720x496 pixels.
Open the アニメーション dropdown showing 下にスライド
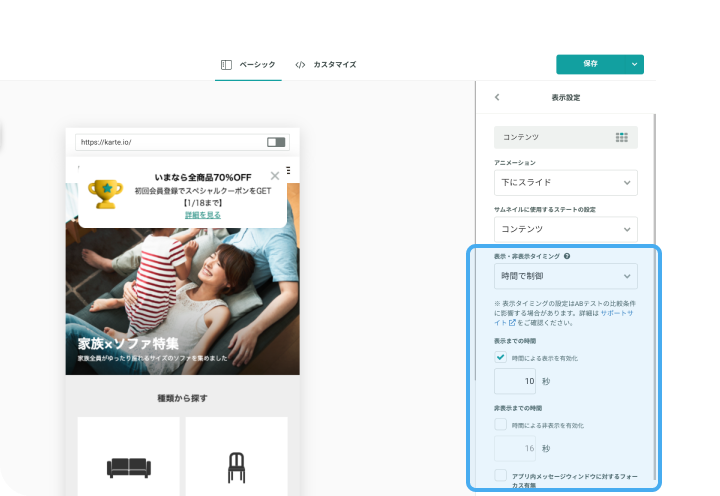[x=566, y=183]
